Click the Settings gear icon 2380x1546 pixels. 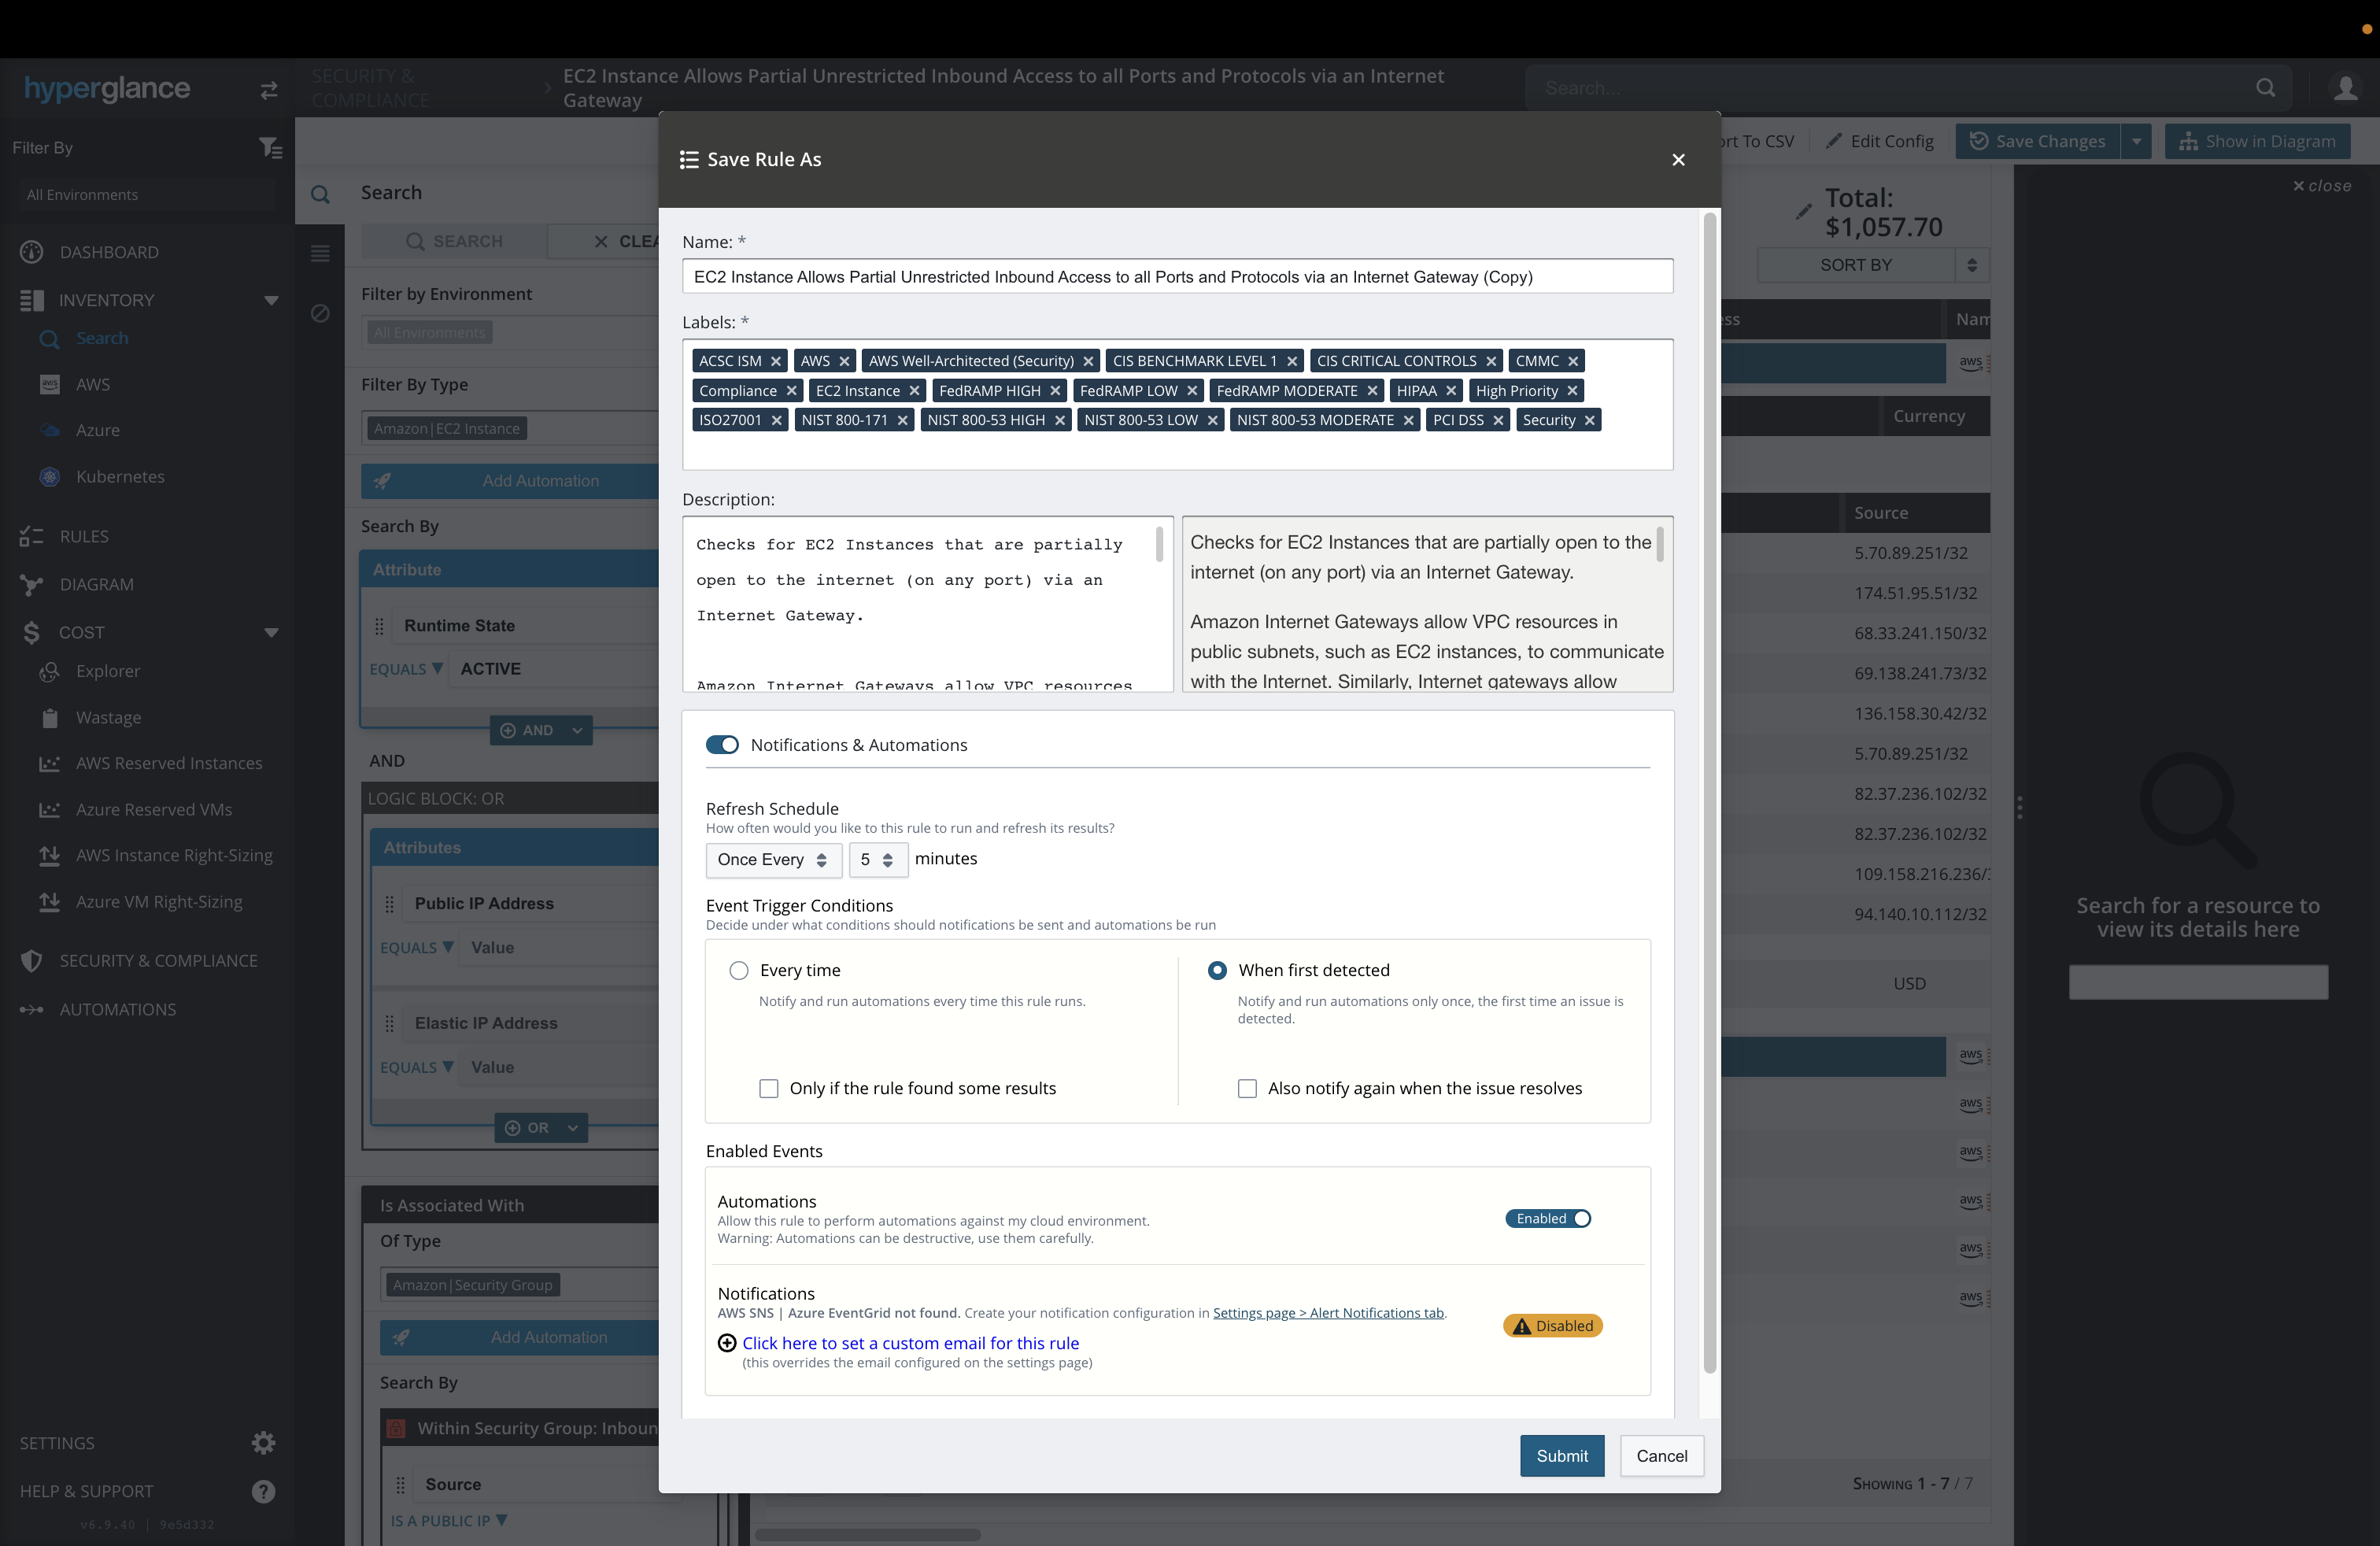(263, 1442)
